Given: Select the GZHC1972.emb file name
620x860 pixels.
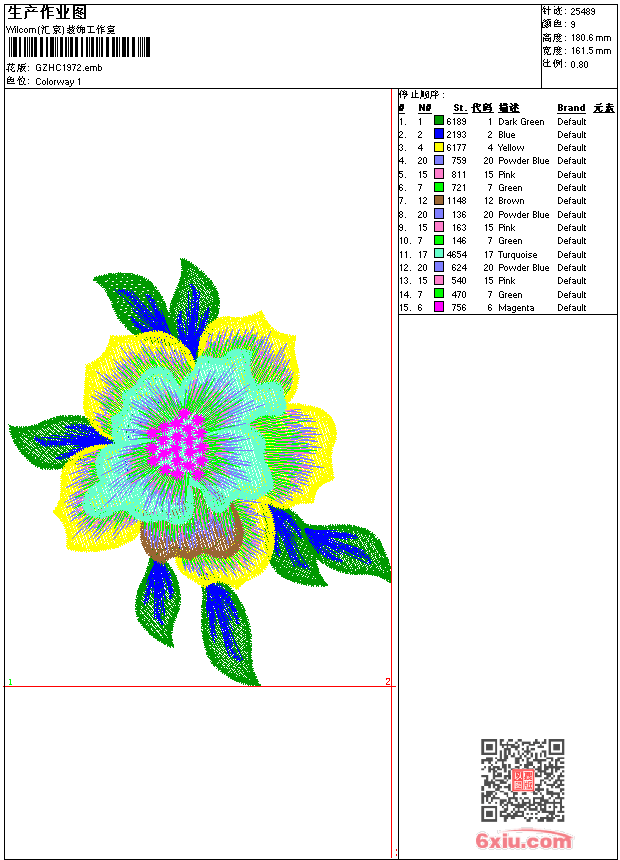Looking at the screenshot, I should click(69, 68).
